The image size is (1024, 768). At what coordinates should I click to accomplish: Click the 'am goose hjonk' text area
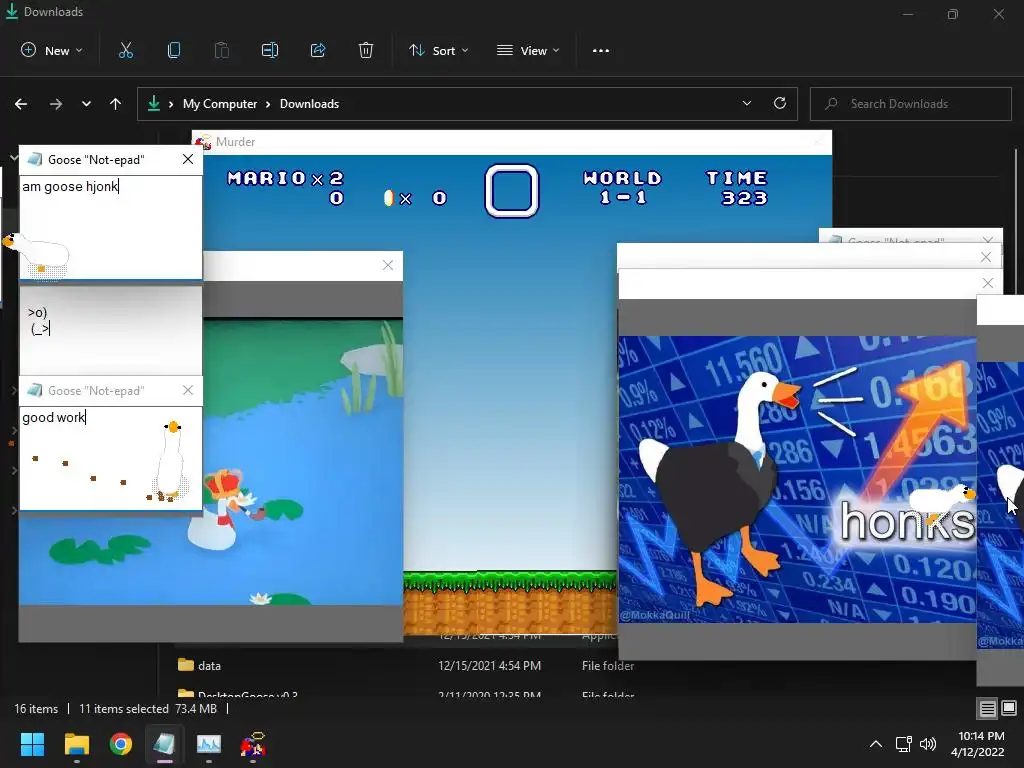[111, 227]
